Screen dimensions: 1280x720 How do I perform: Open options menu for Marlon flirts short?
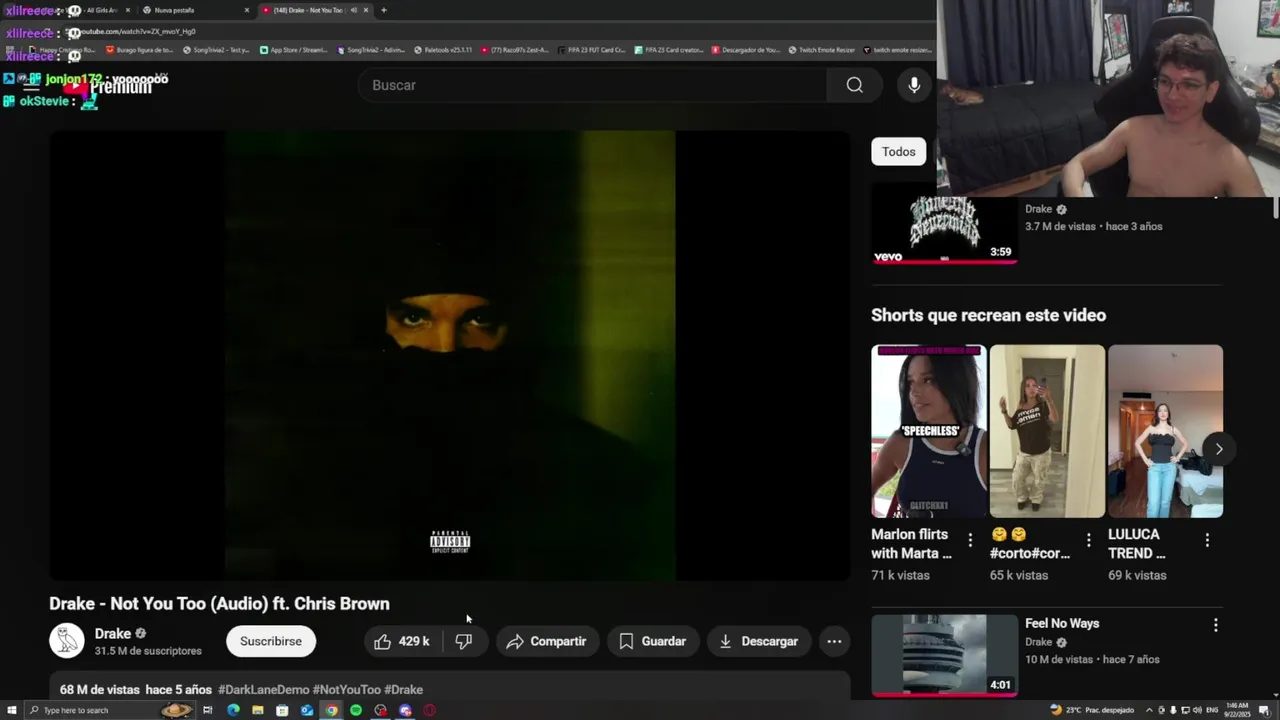point(970,540)
